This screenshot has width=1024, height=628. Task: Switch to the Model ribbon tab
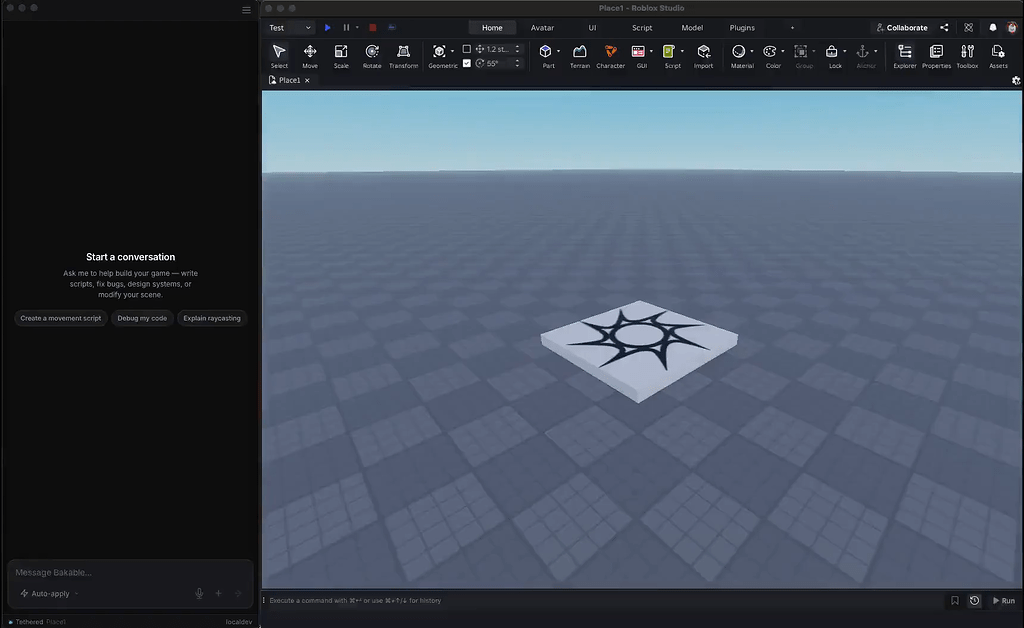point(692,27)
